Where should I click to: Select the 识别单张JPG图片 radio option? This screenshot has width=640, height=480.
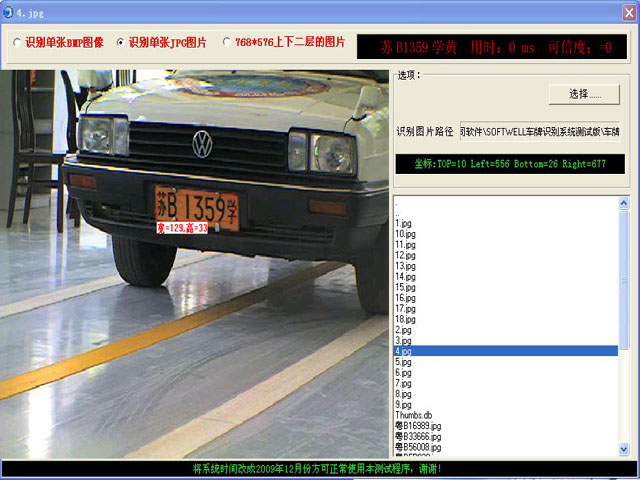pyautogui.click(x=121, y=43)
